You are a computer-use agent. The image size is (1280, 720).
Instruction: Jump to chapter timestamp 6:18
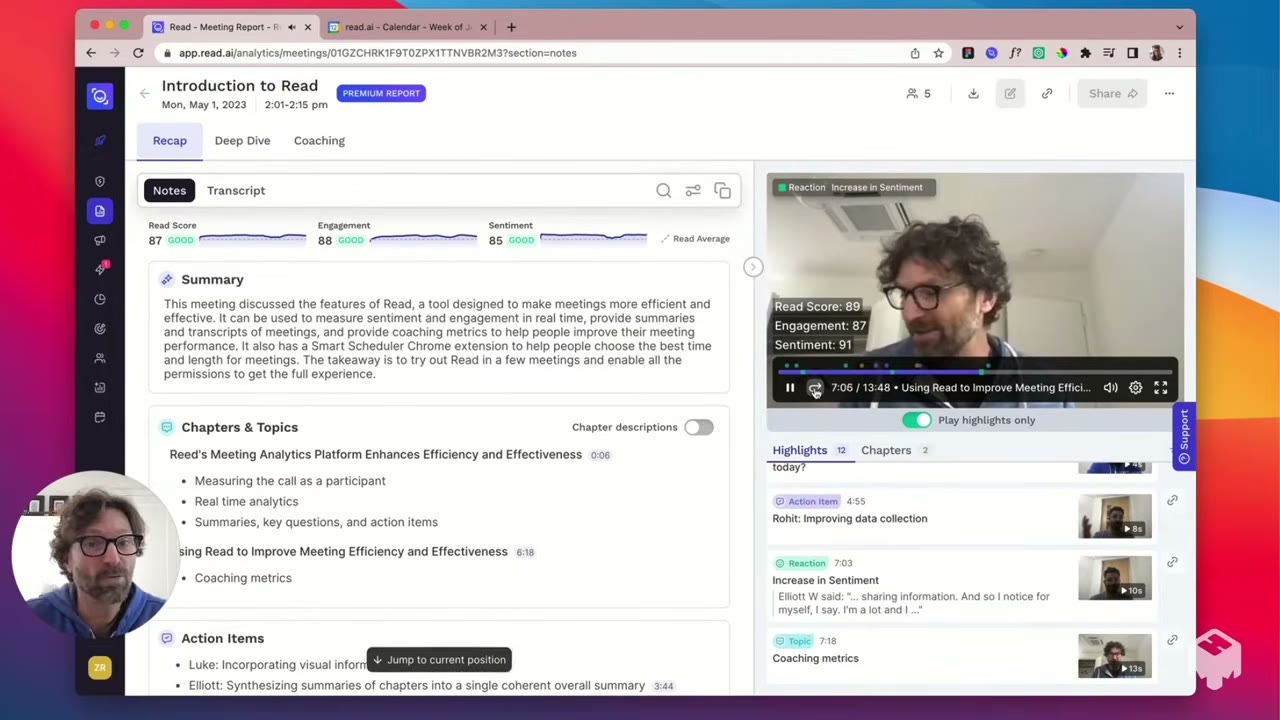coord(525,552)
